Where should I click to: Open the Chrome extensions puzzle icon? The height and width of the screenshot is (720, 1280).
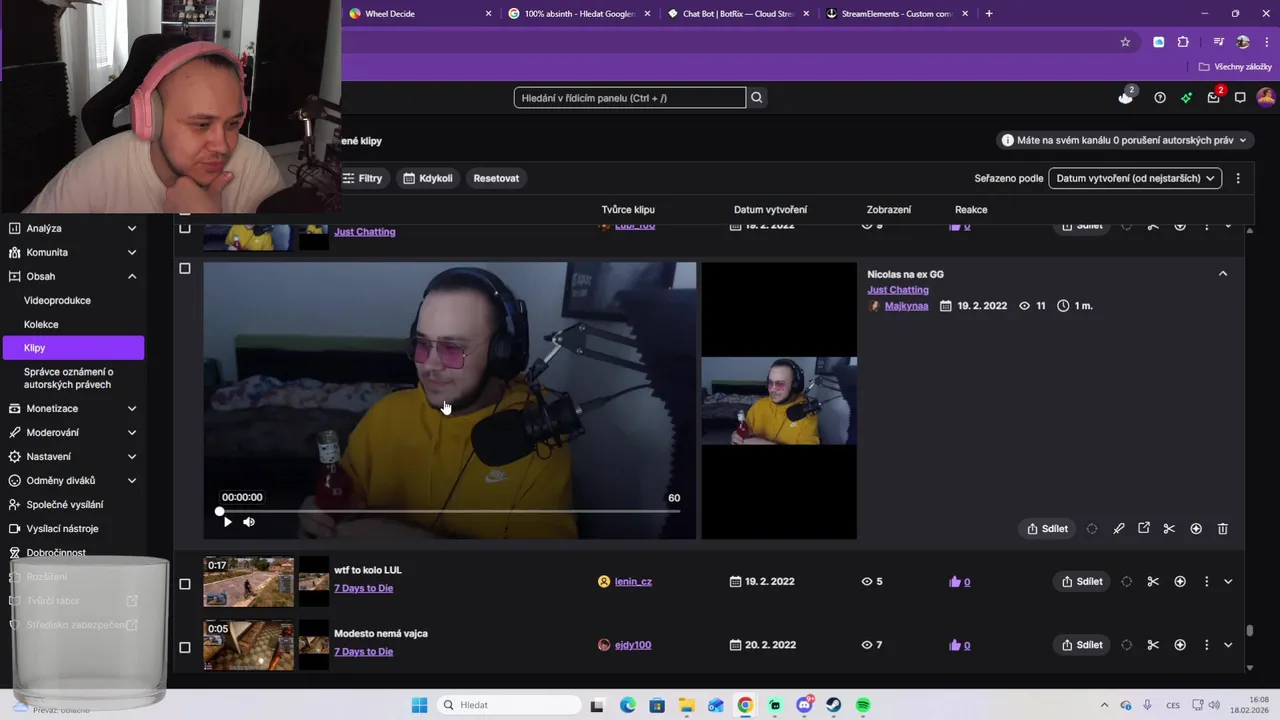pyautogui.click(x=1183, y=42)
